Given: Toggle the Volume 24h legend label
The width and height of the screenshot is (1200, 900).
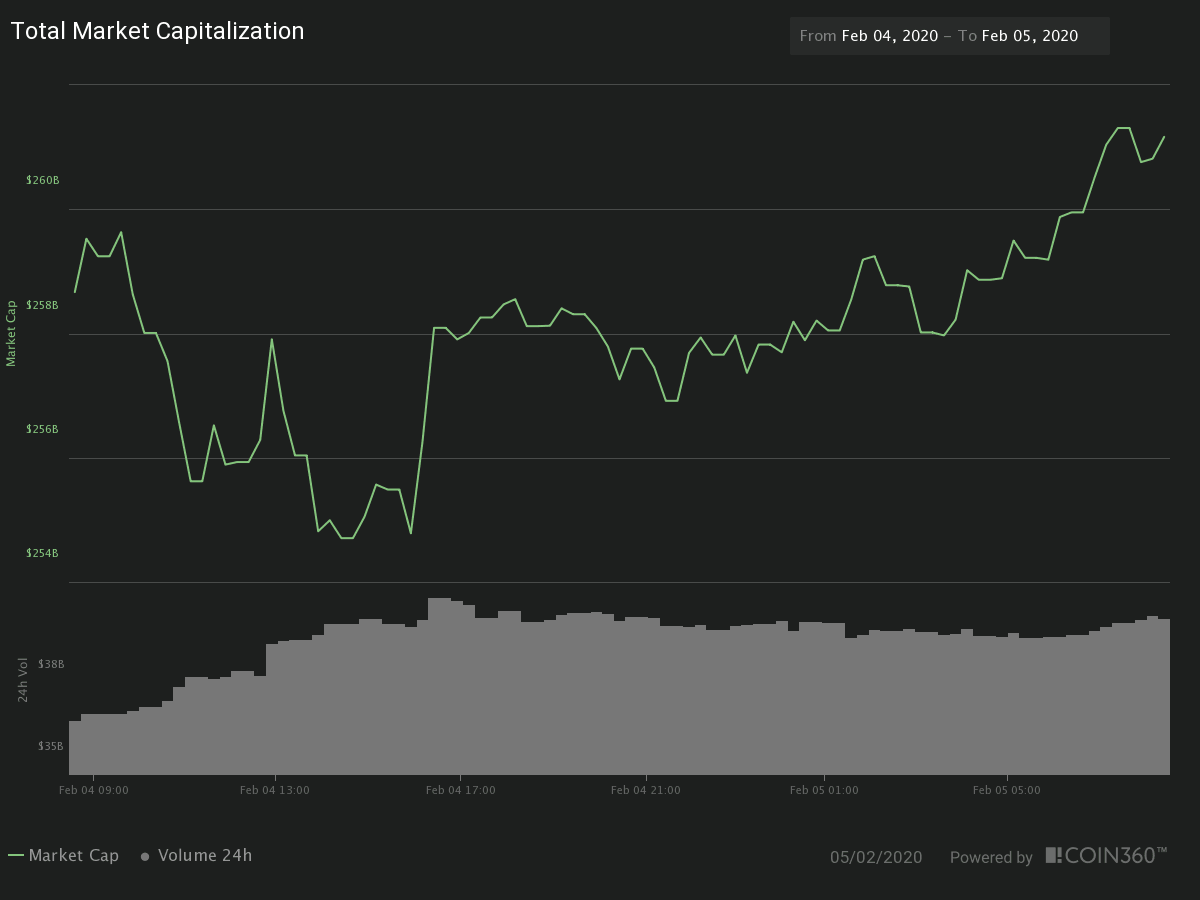Looking at the screenshot, I should click(x=205, y=856).
